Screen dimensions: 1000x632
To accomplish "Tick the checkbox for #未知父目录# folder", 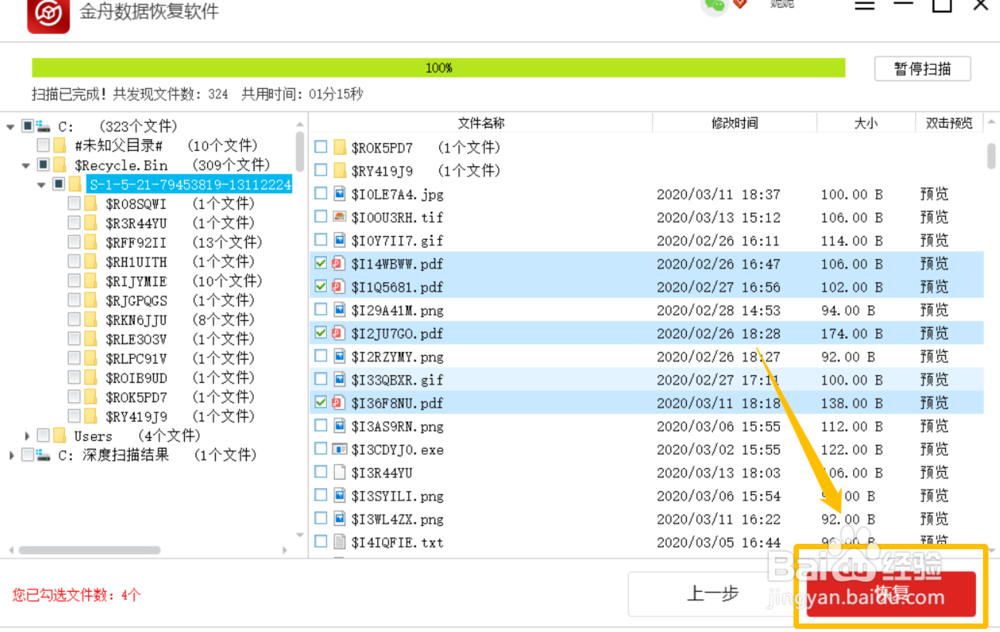I will (x=43, y=145).
